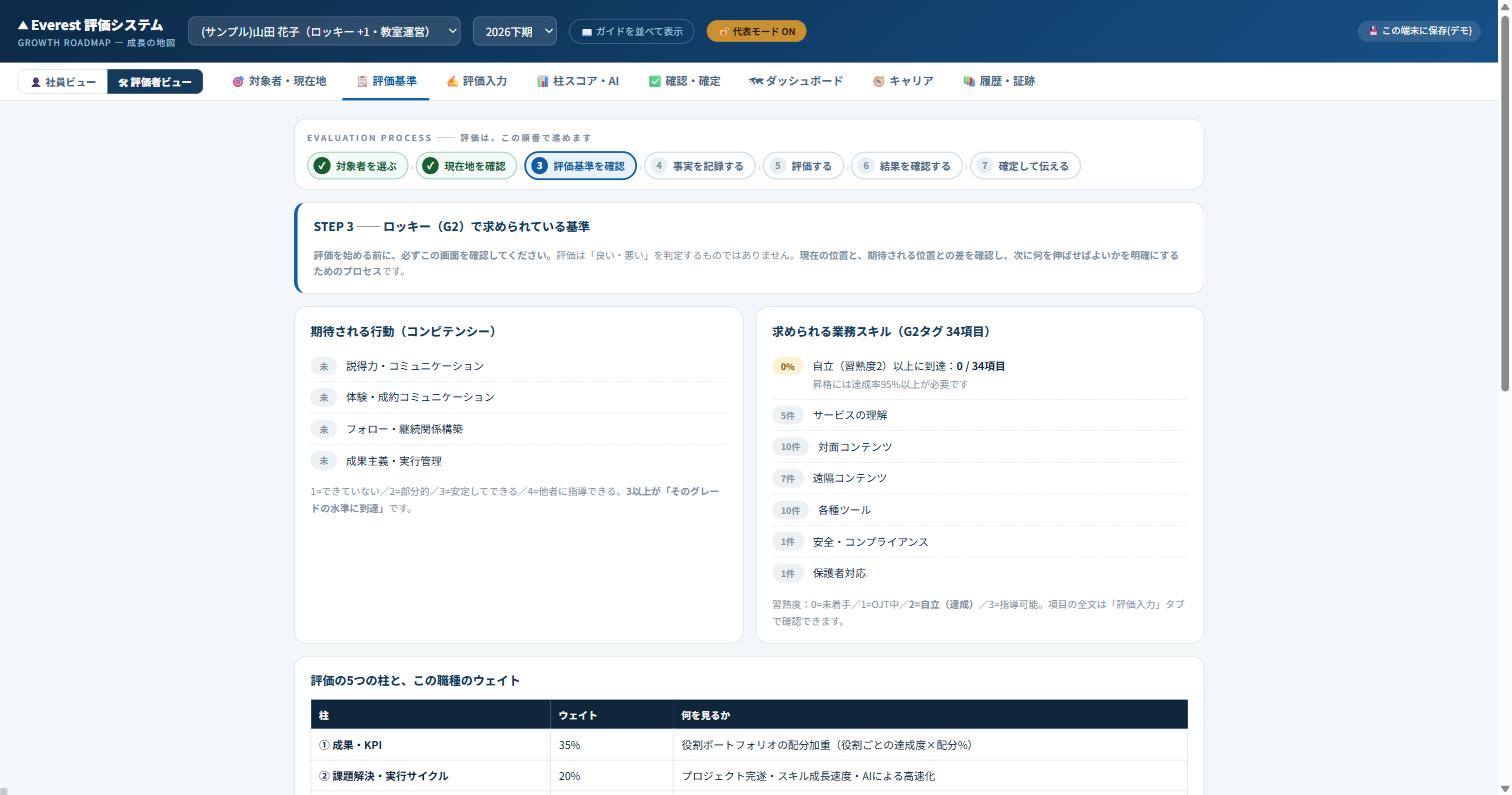This screenshot has height=795, width=1512.
Task: Click the save icon on この端末に保存
Action: point(1374,31)
